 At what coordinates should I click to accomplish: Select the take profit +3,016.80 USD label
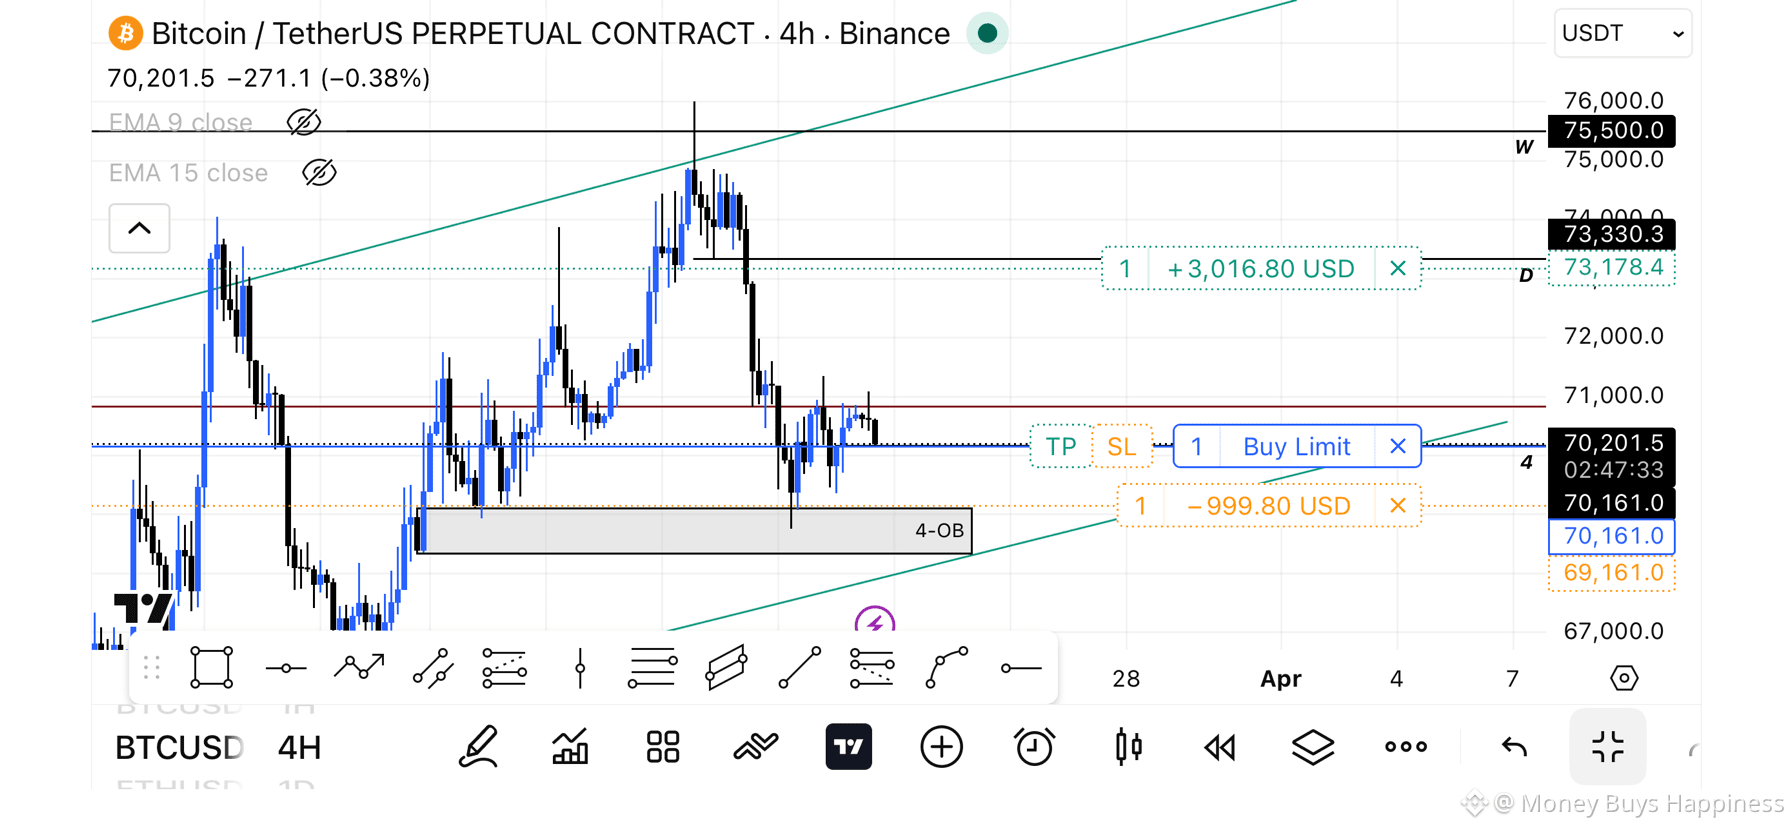[1261, 268]
